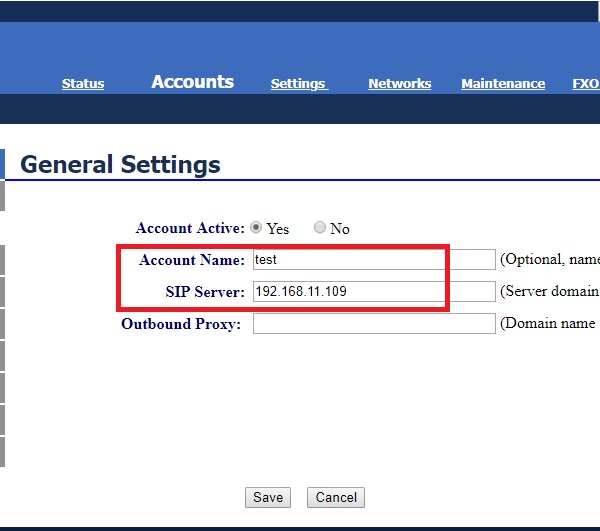Screen dimensions: 600x531
Task: Select No for Account Active
Action: 320,227
